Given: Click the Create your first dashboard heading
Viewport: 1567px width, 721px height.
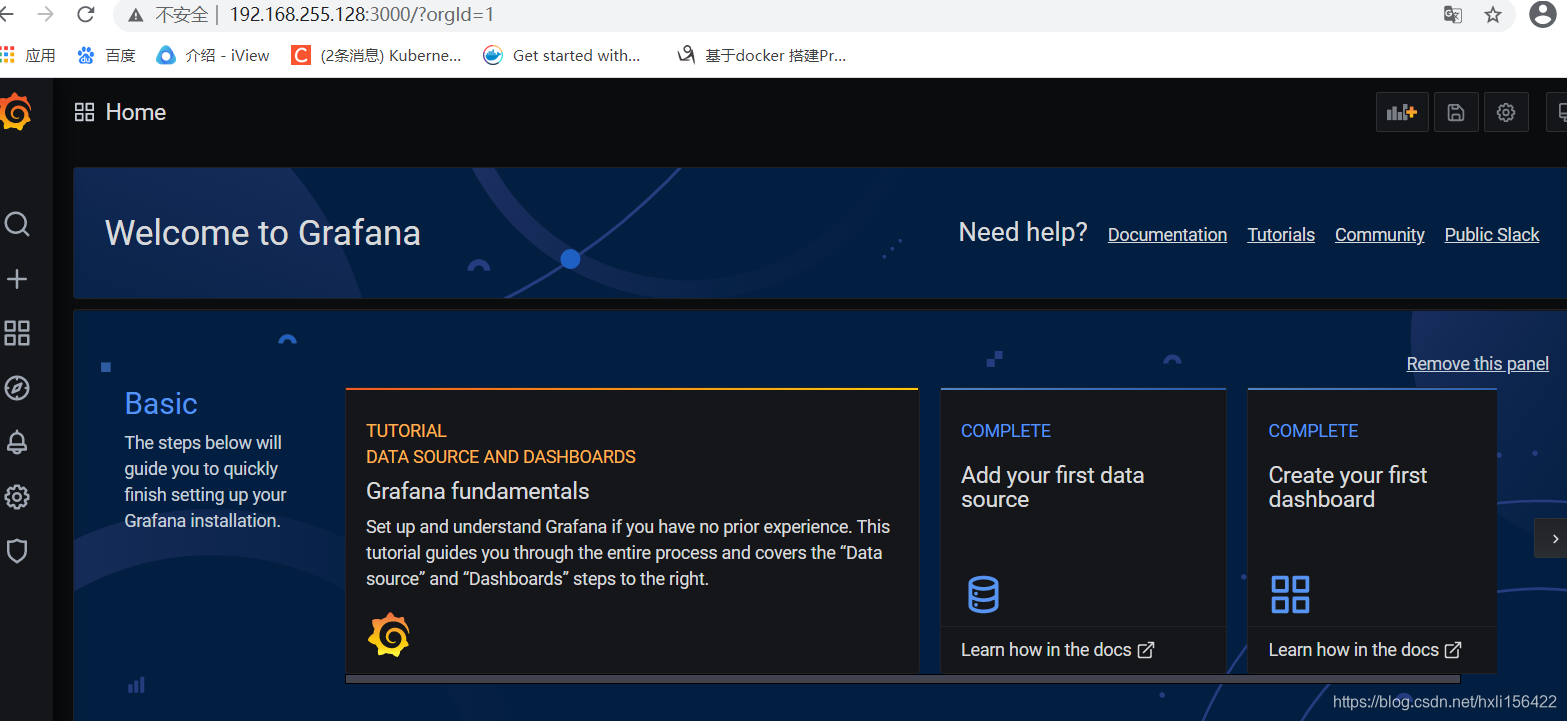Looking at the screenshot, I should tap(1348, 487).
